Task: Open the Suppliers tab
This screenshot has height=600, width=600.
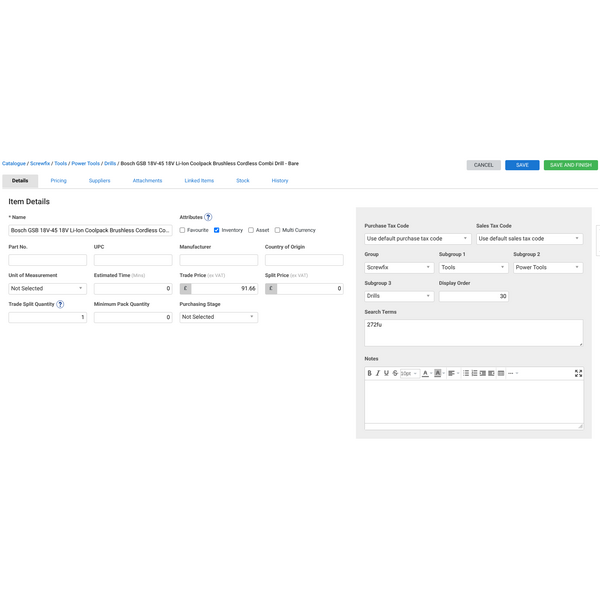Action: click(99, 181)
